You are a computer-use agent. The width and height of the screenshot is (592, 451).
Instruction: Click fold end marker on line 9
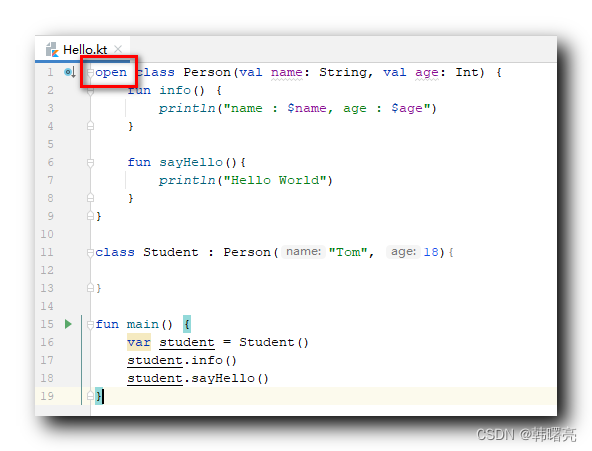pyautogui.click(x=90, y=216)
